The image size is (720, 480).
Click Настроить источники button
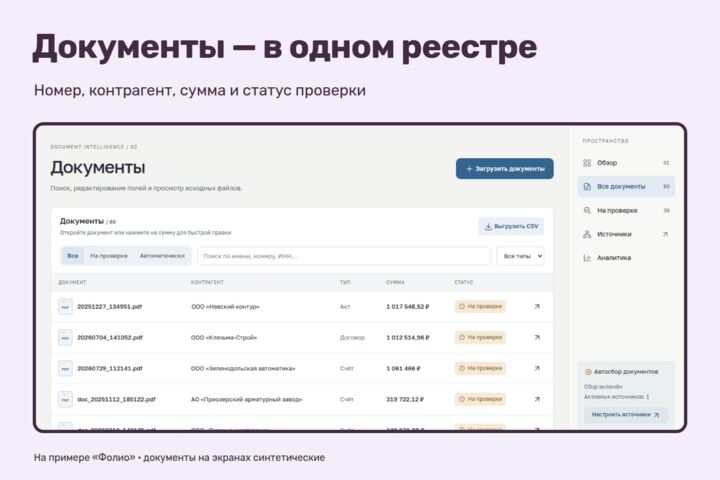625,414
